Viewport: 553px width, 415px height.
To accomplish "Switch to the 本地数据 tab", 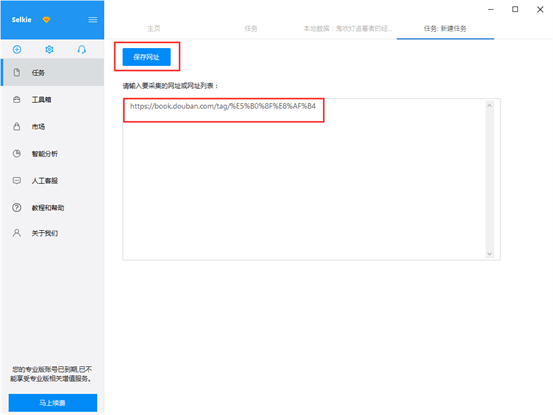I will [348, 29].
